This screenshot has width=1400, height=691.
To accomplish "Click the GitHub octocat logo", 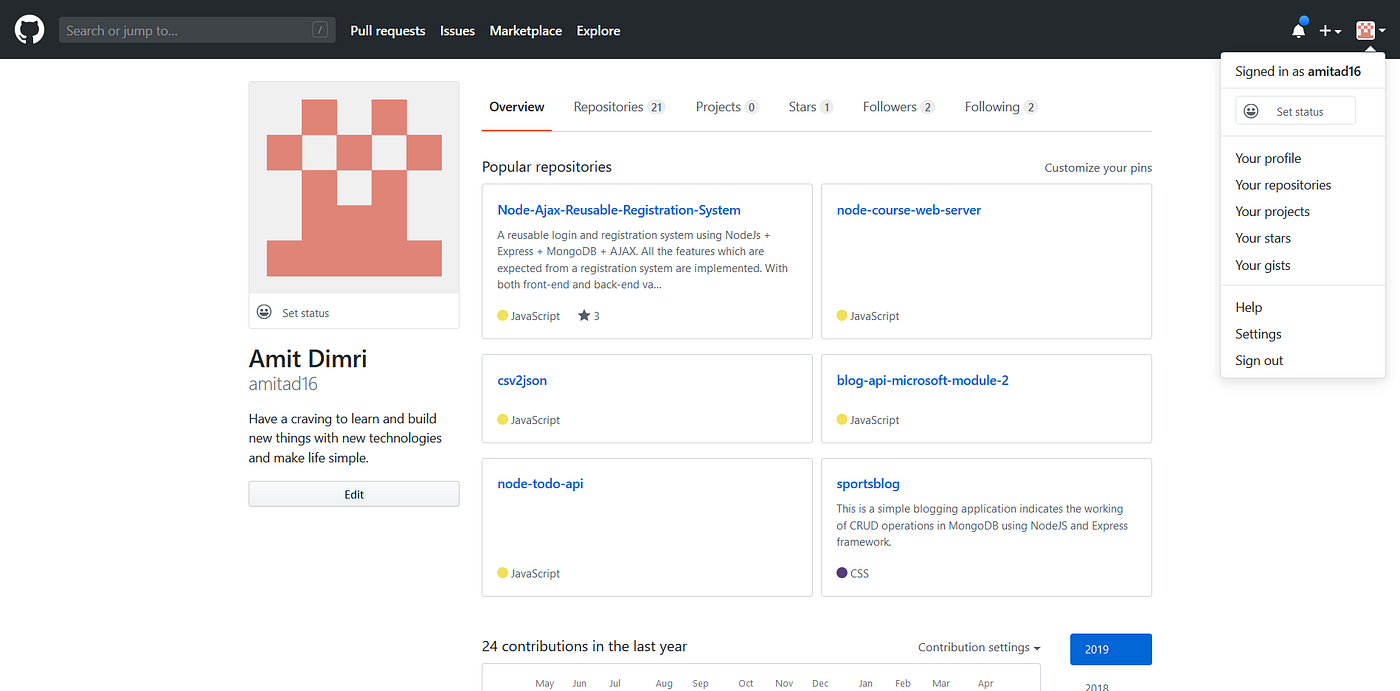I will 29,29.
